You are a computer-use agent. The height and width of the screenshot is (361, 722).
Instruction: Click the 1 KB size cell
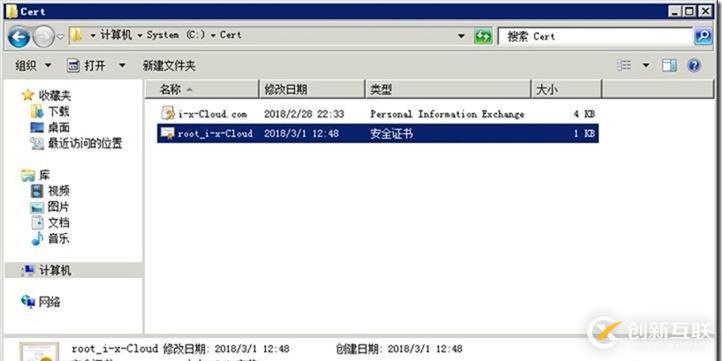pyautogui.click(x=584, y=134)
